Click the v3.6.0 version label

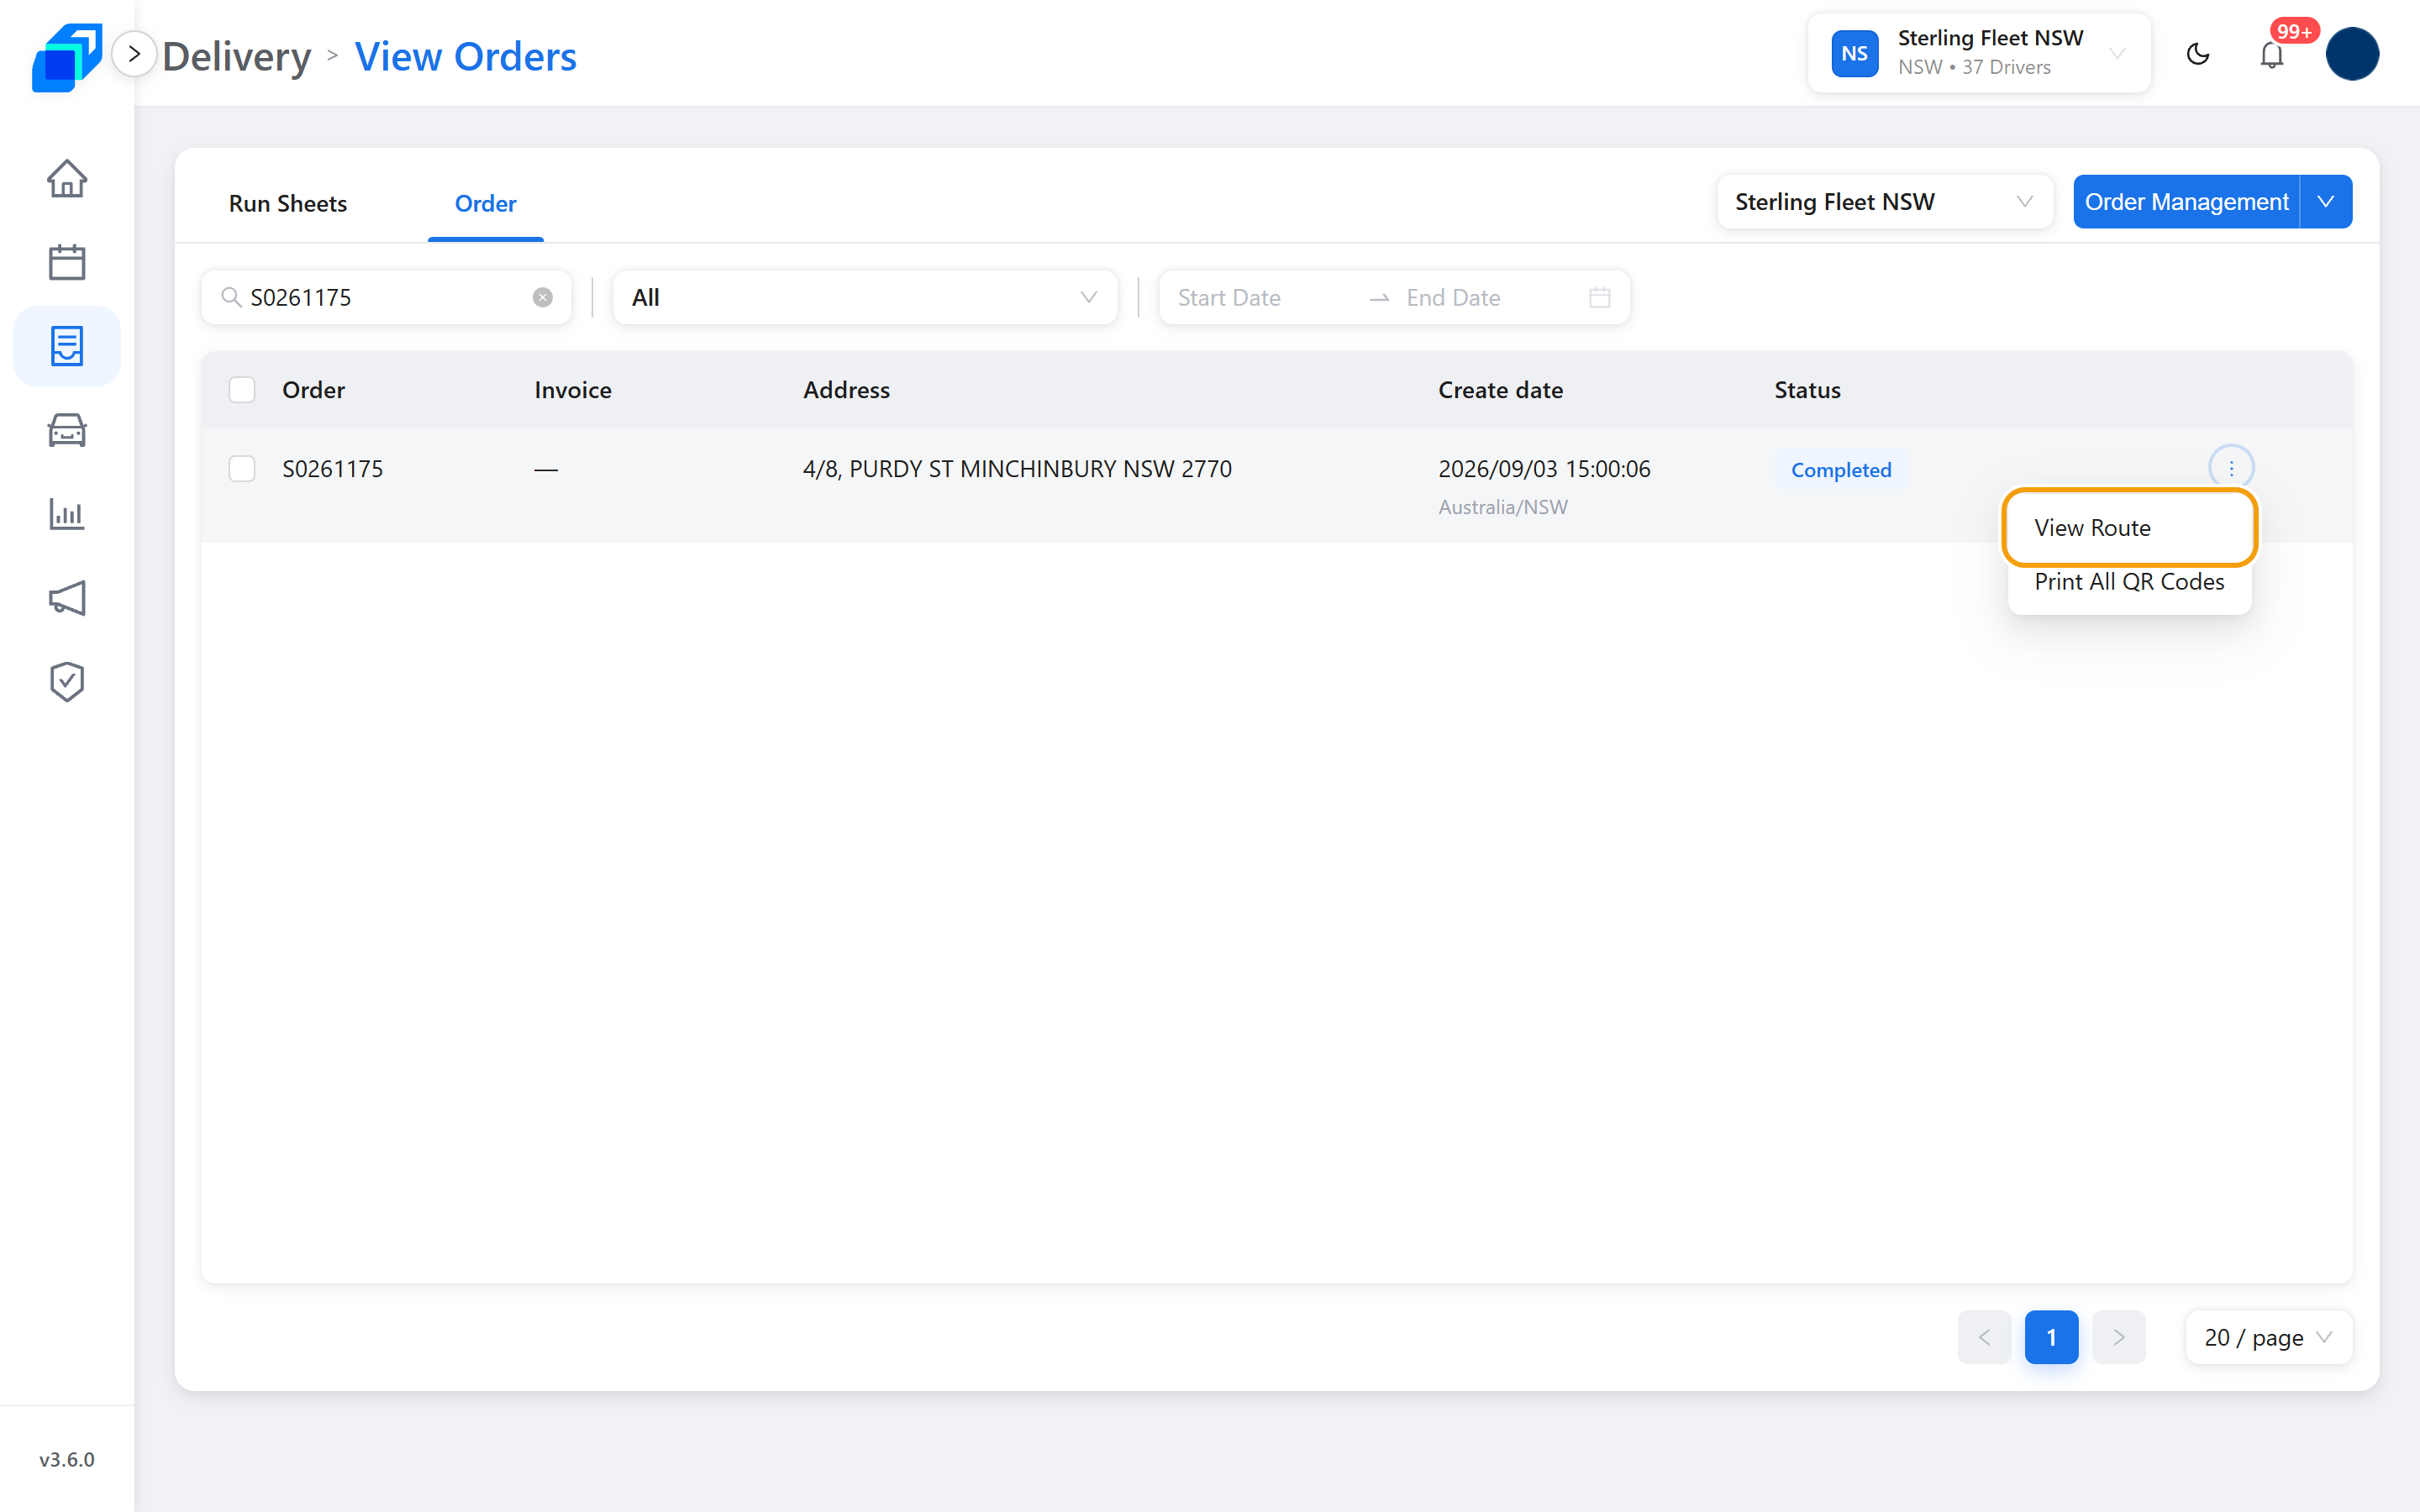[67, 1459]
